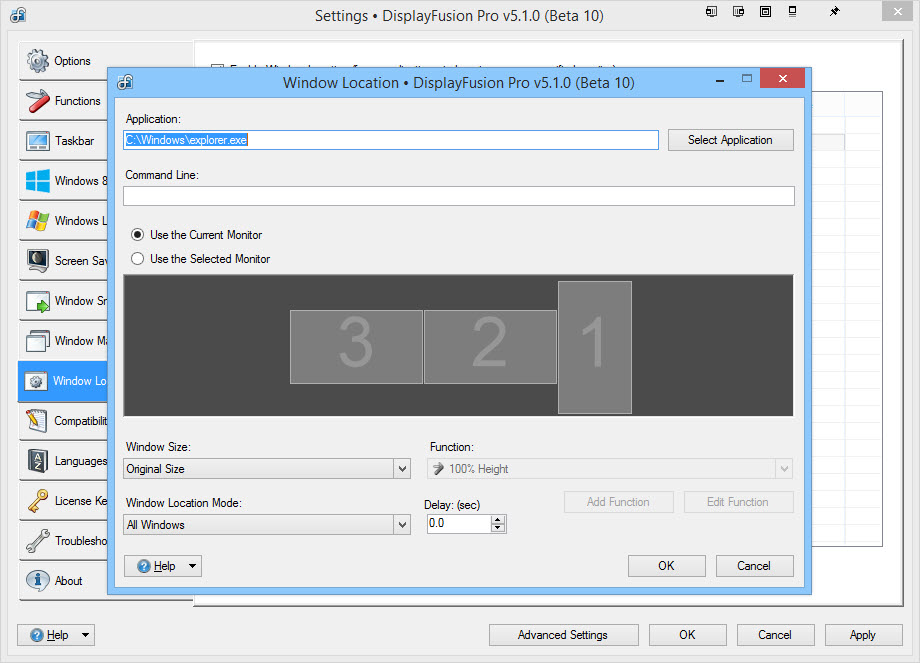Click the nested-square icon in Settings title bar
This screenshot has height=663, width=920.
[765, 12]
